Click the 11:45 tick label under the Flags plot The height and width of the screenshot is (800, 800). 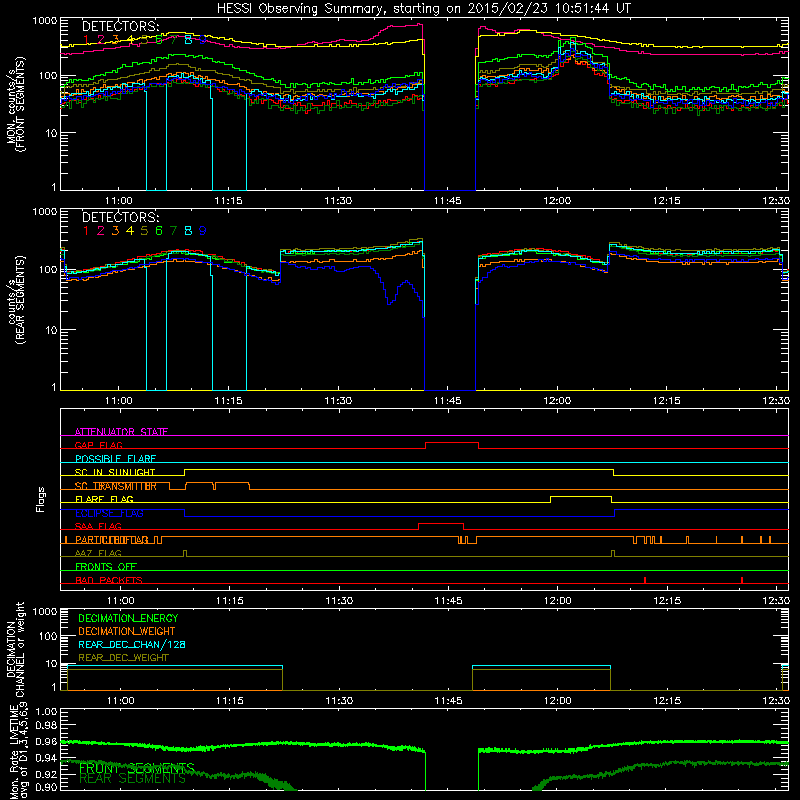[x=448, y=601]
